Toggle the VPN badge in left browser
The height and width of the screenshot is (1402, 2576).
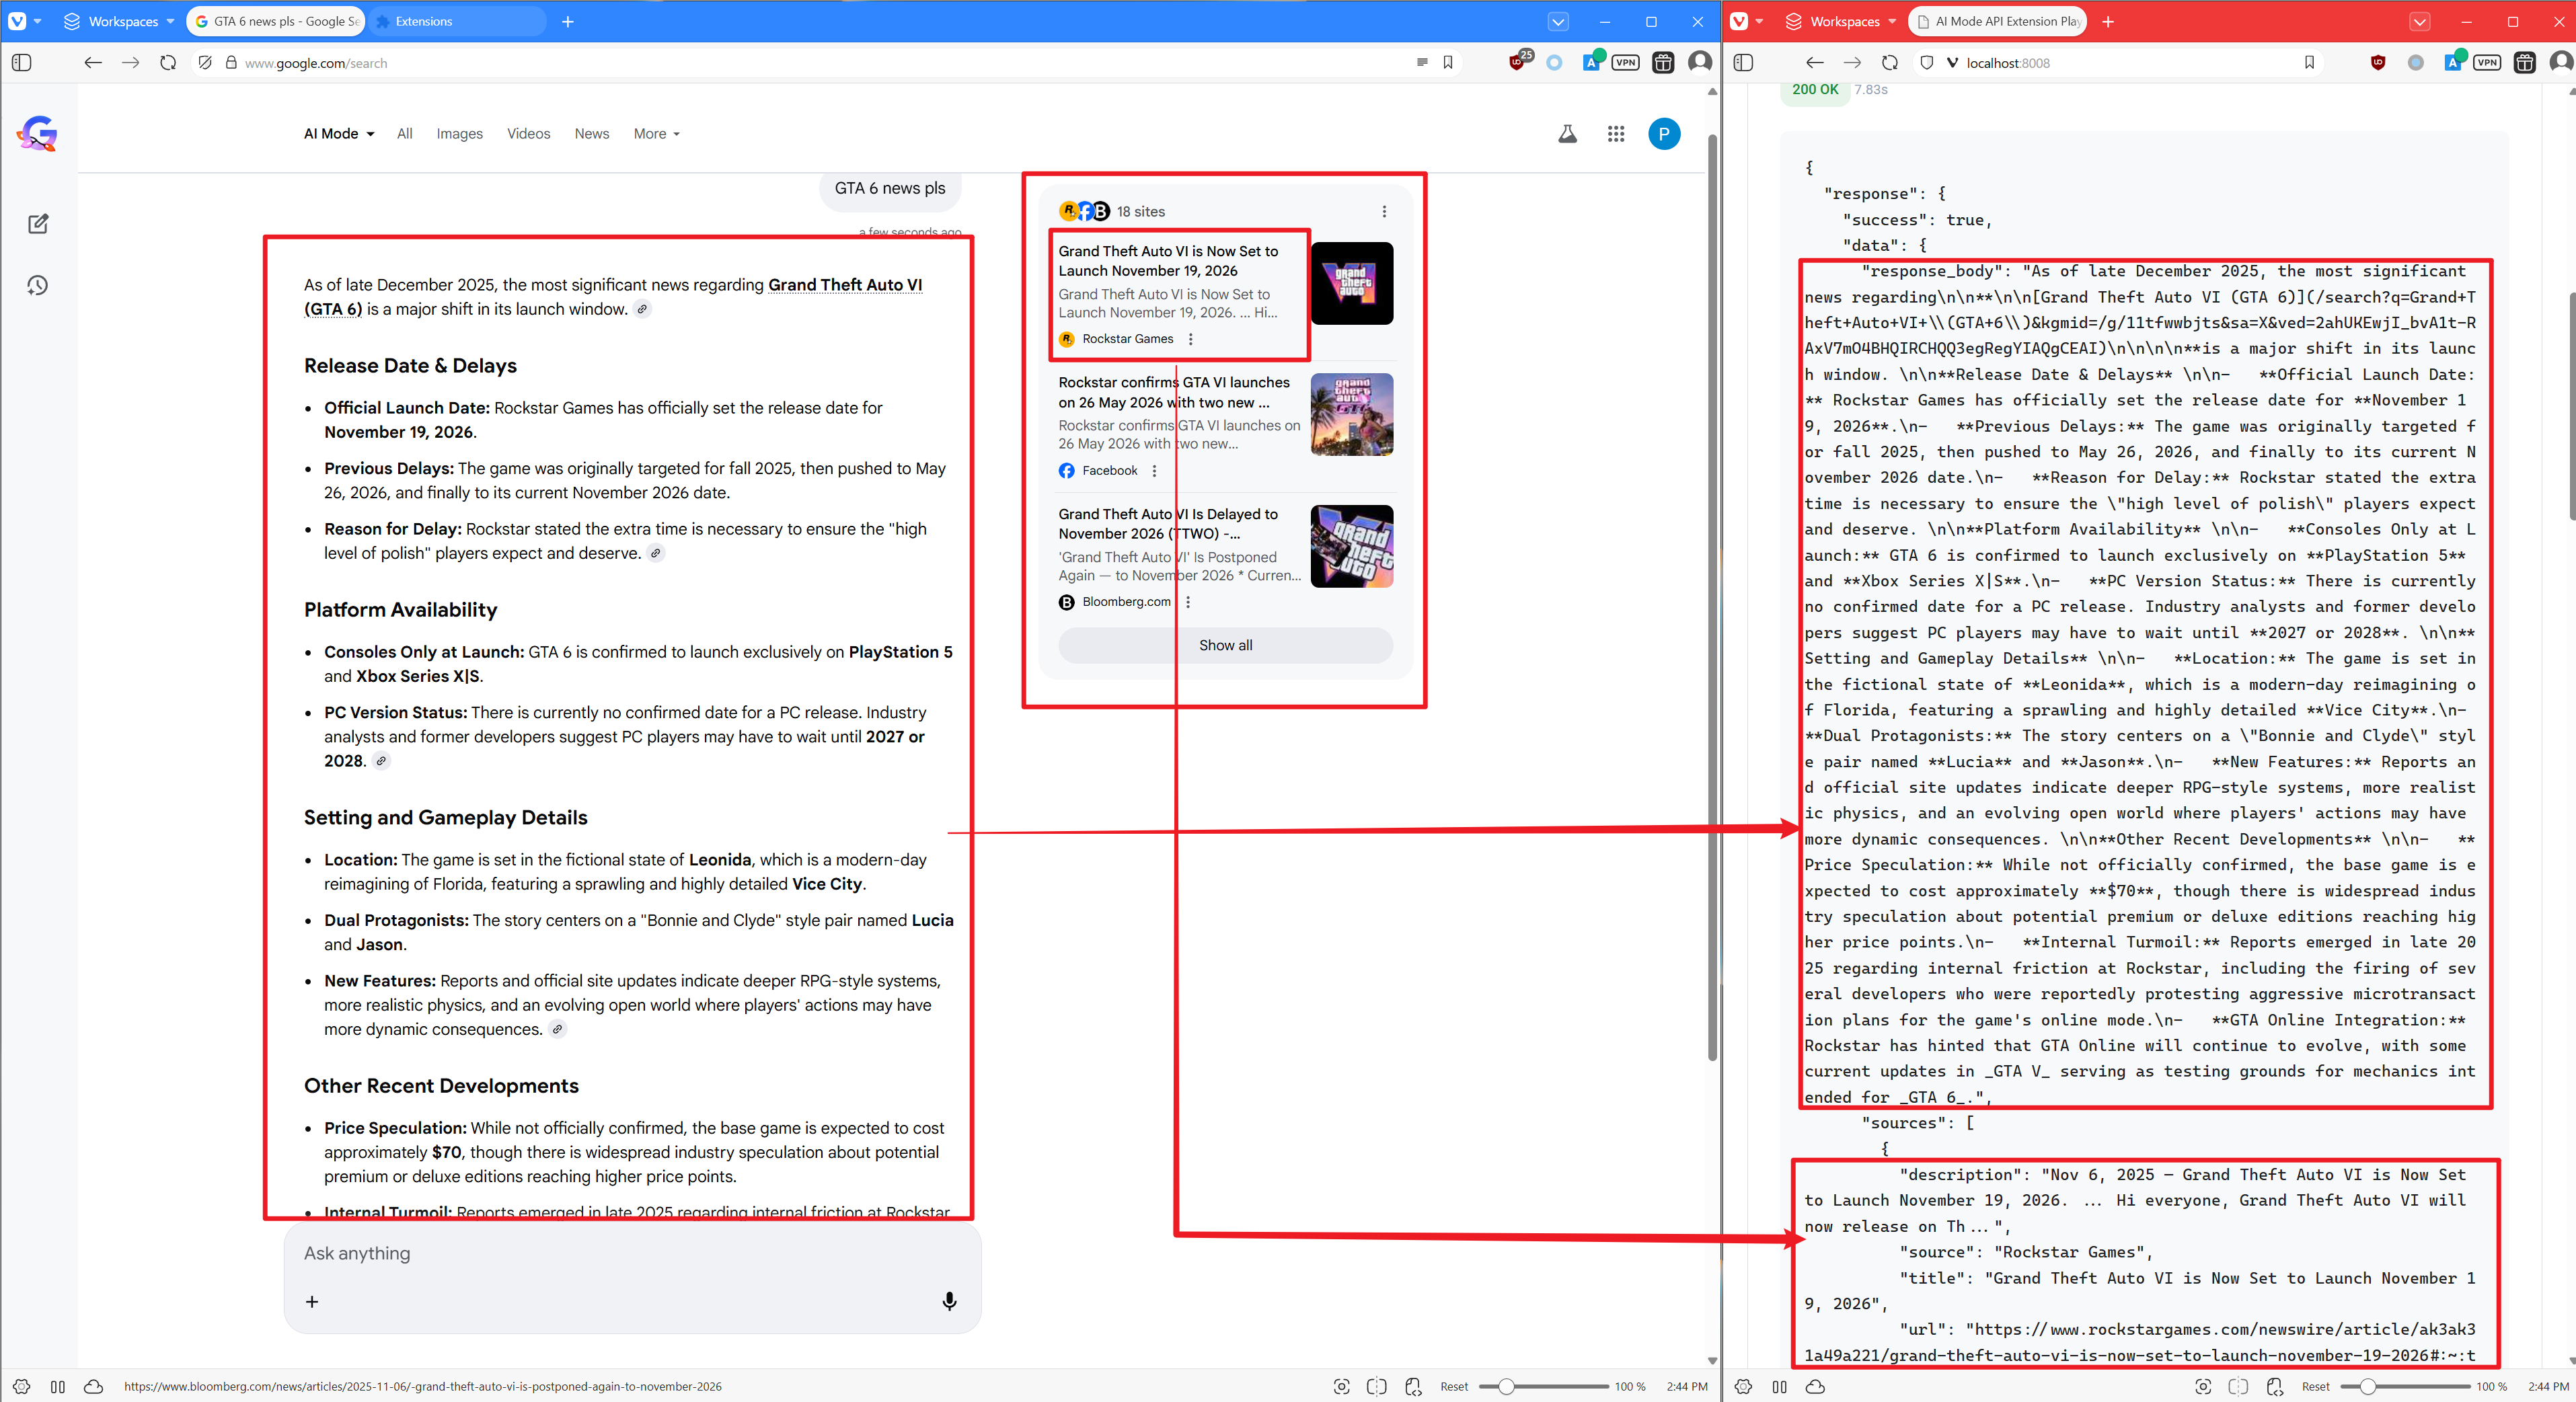(x=1625, y=63)
